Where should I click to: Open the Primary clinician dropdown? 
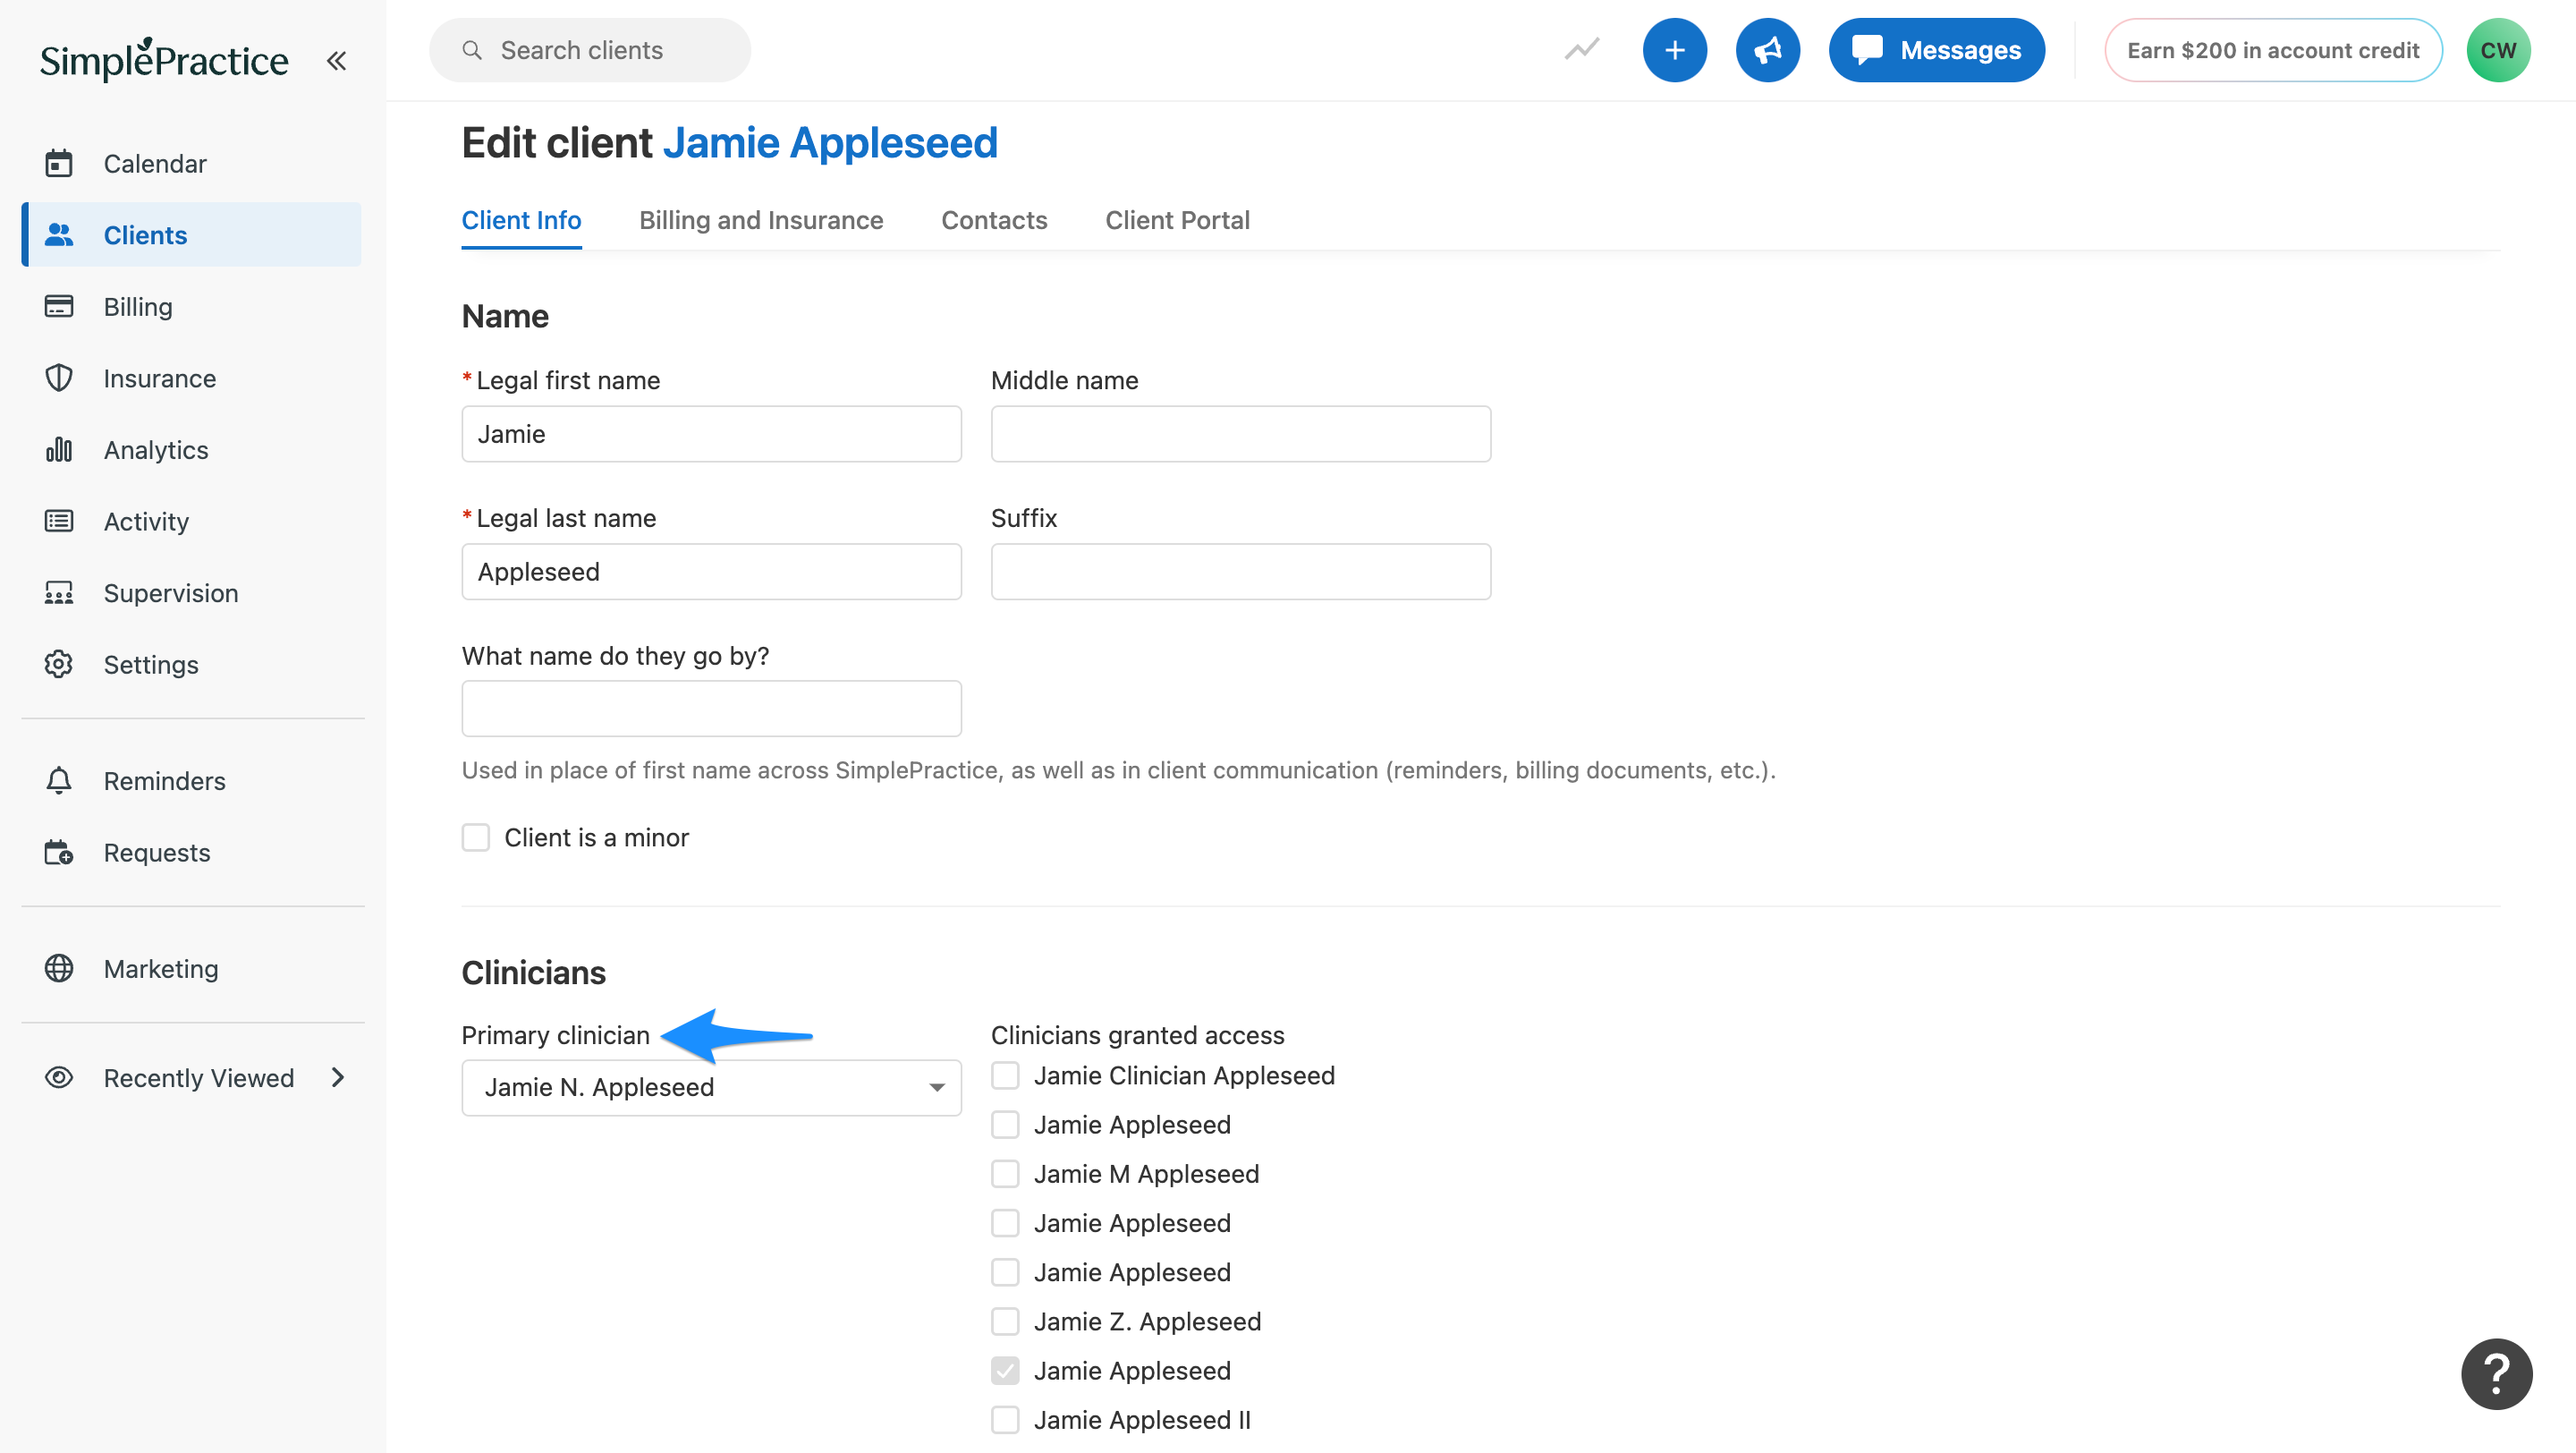point(711,1087)
